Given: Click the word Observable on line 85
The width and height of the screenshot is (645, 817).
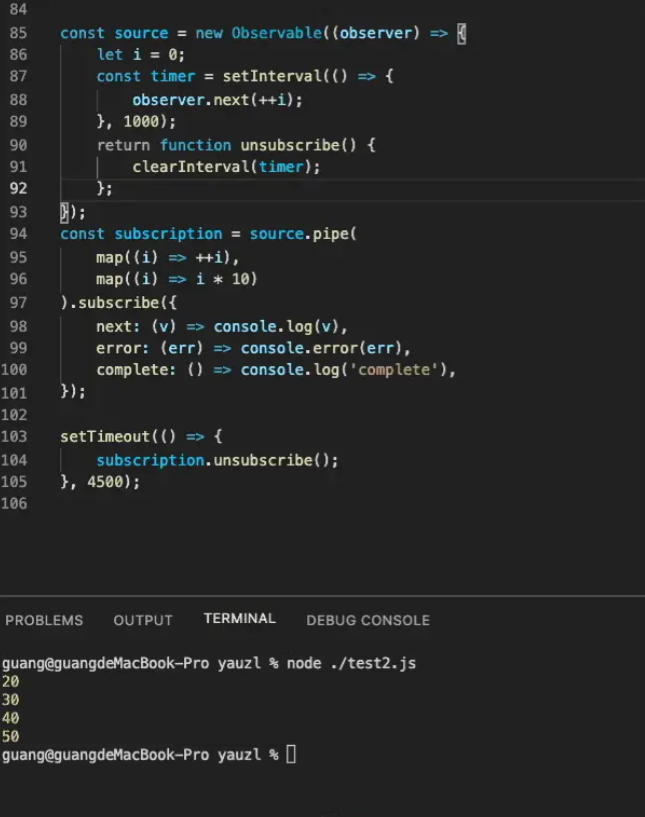Looking at the screenshot, I should pyautogui.click(x=277, y=33).
